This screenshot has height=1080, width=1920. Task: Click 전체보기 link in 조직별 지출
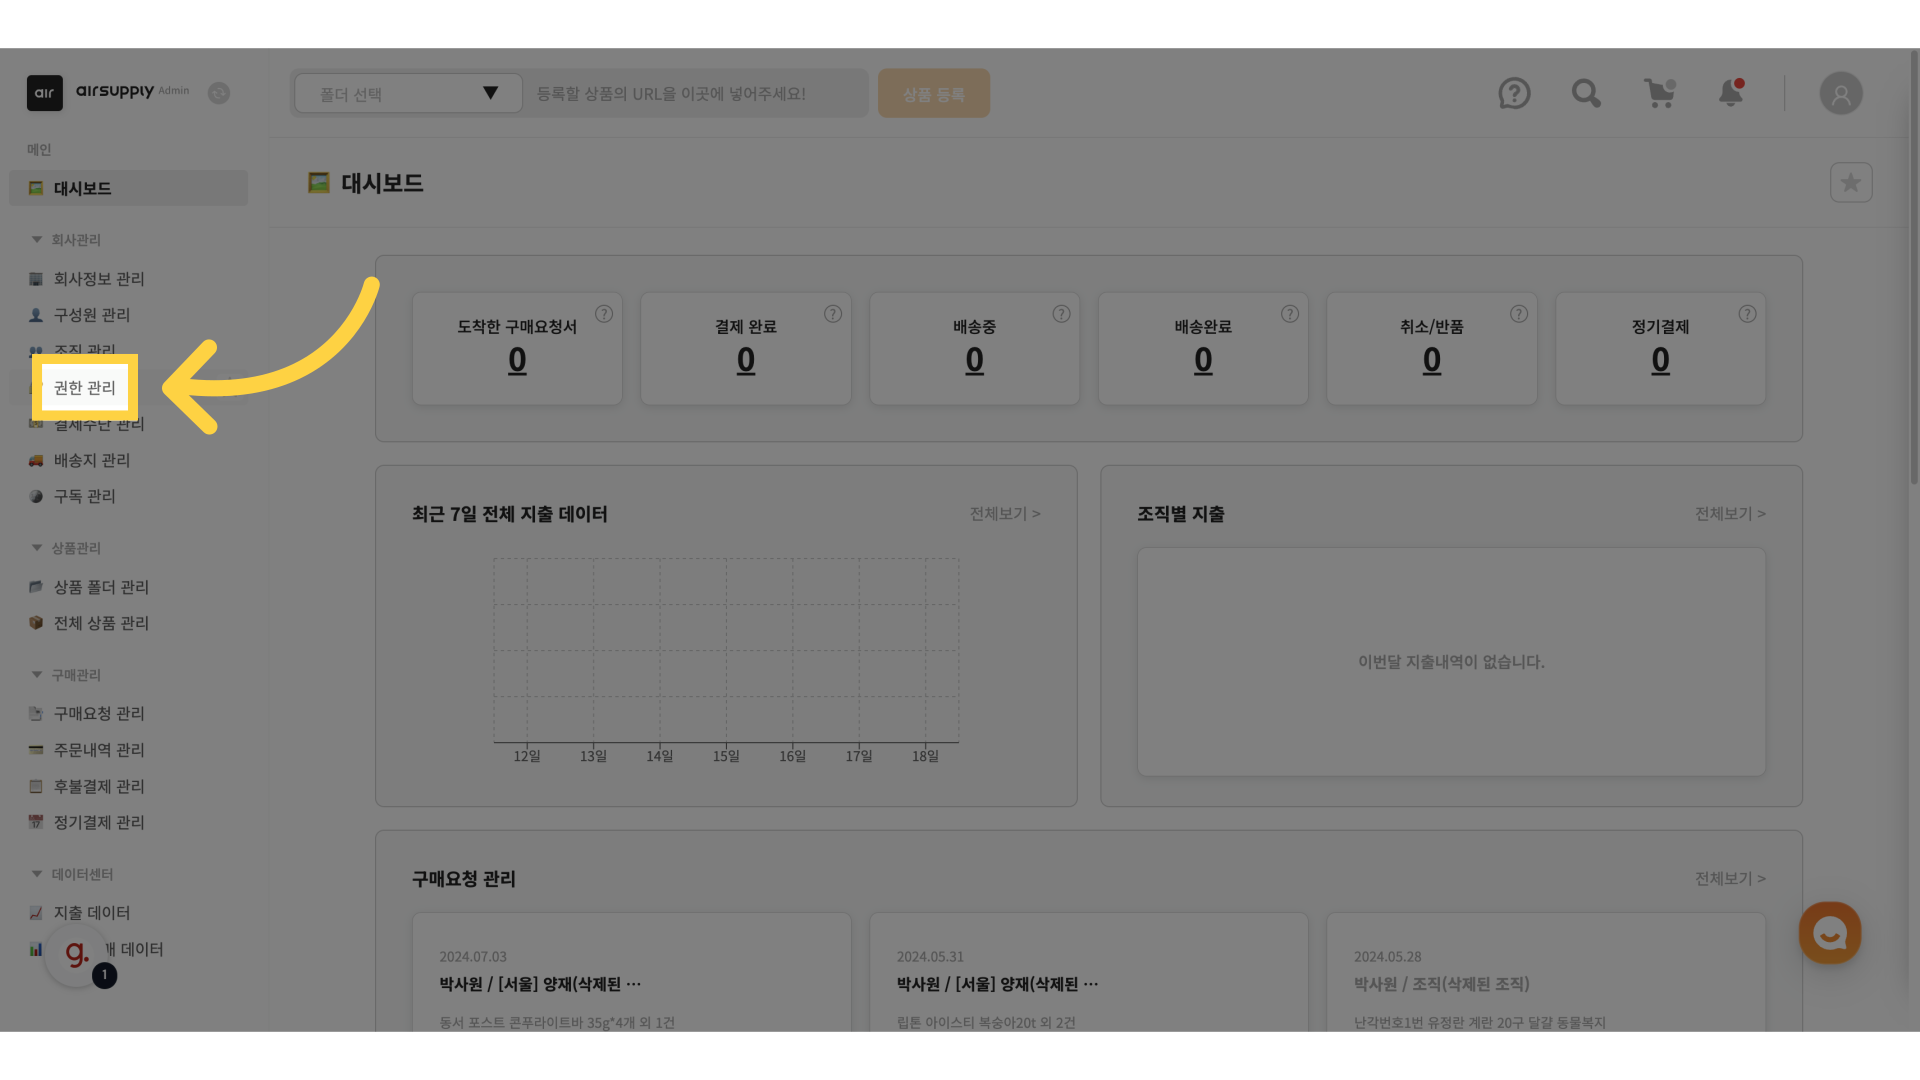point(1729,514)
